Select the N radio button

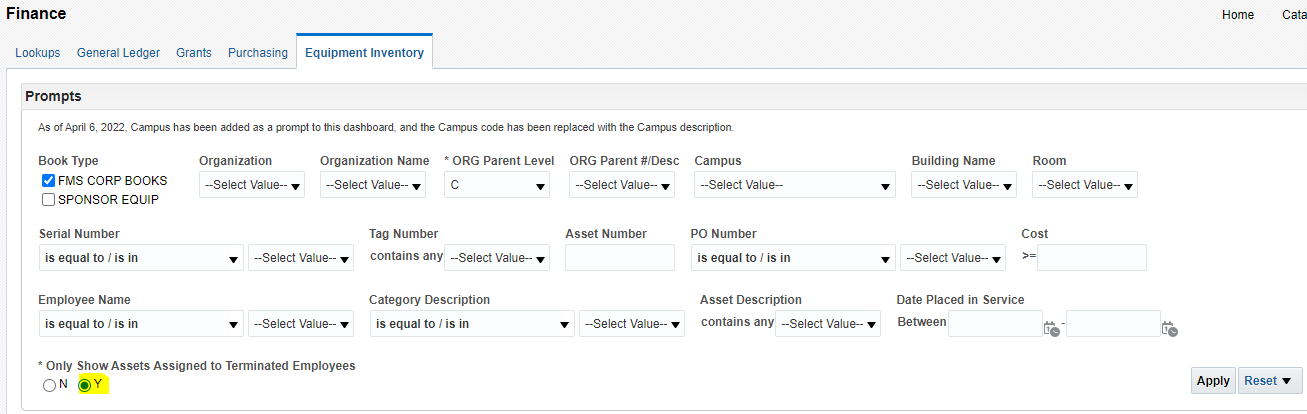(49, 385)
